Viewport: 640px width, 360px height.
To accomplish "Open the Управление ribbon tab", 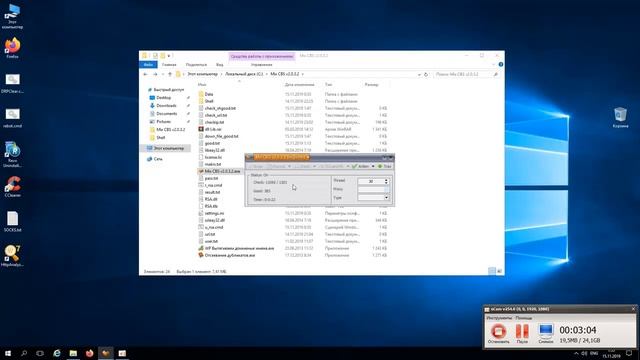I will [261, 64].
